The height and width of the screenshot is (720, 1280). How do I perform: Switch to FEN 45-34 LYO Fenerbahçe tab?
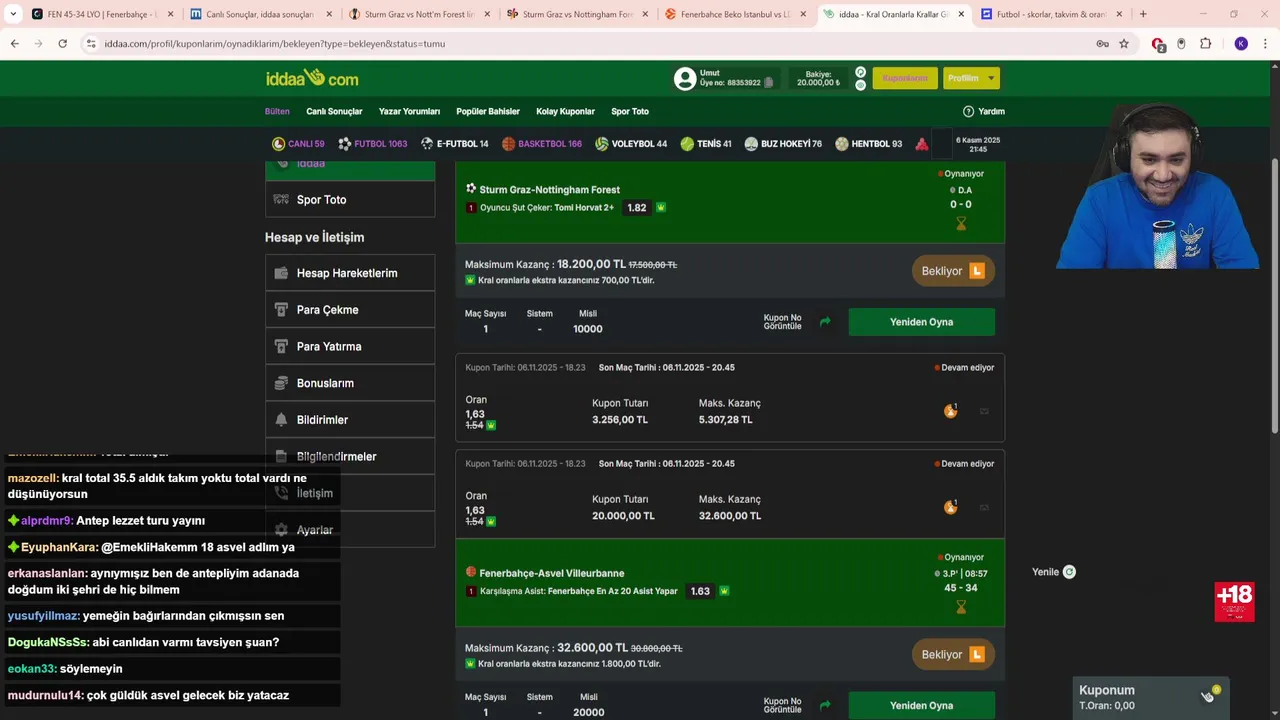102,14
